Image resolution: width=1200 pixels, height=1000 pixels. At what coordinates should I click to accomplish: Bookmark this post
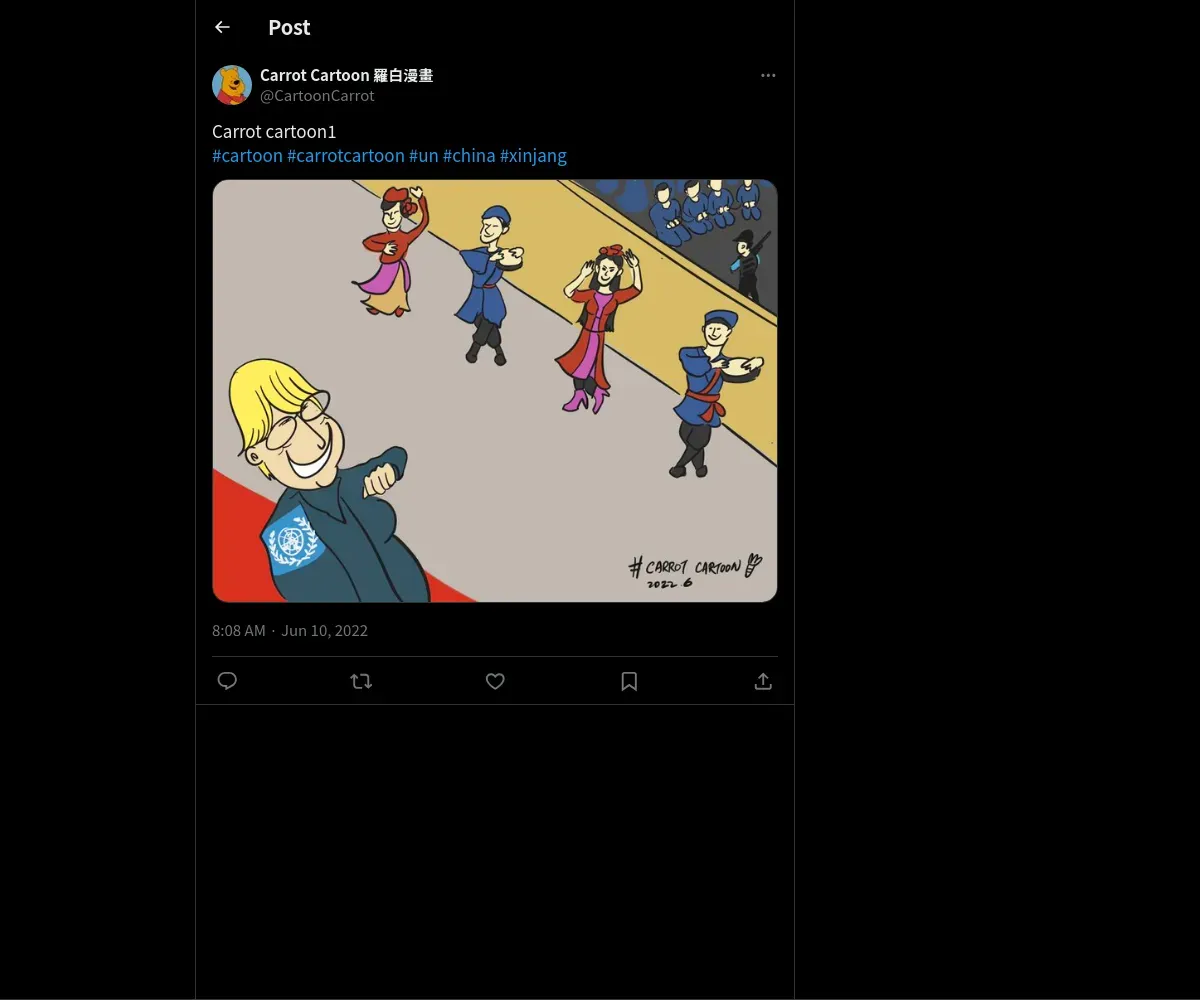(x=629, y=681)
